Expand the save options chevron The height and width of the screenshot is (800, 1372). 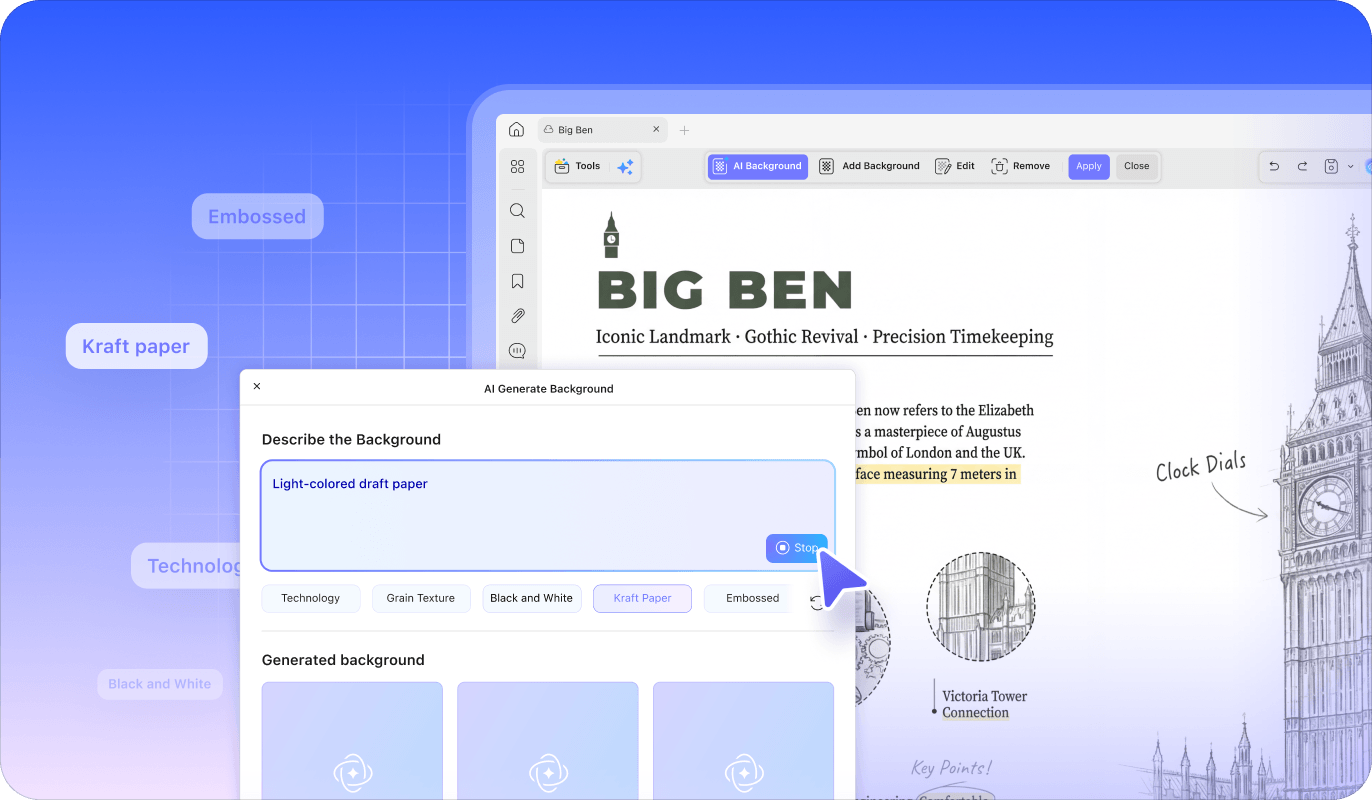coord(1351,167)
